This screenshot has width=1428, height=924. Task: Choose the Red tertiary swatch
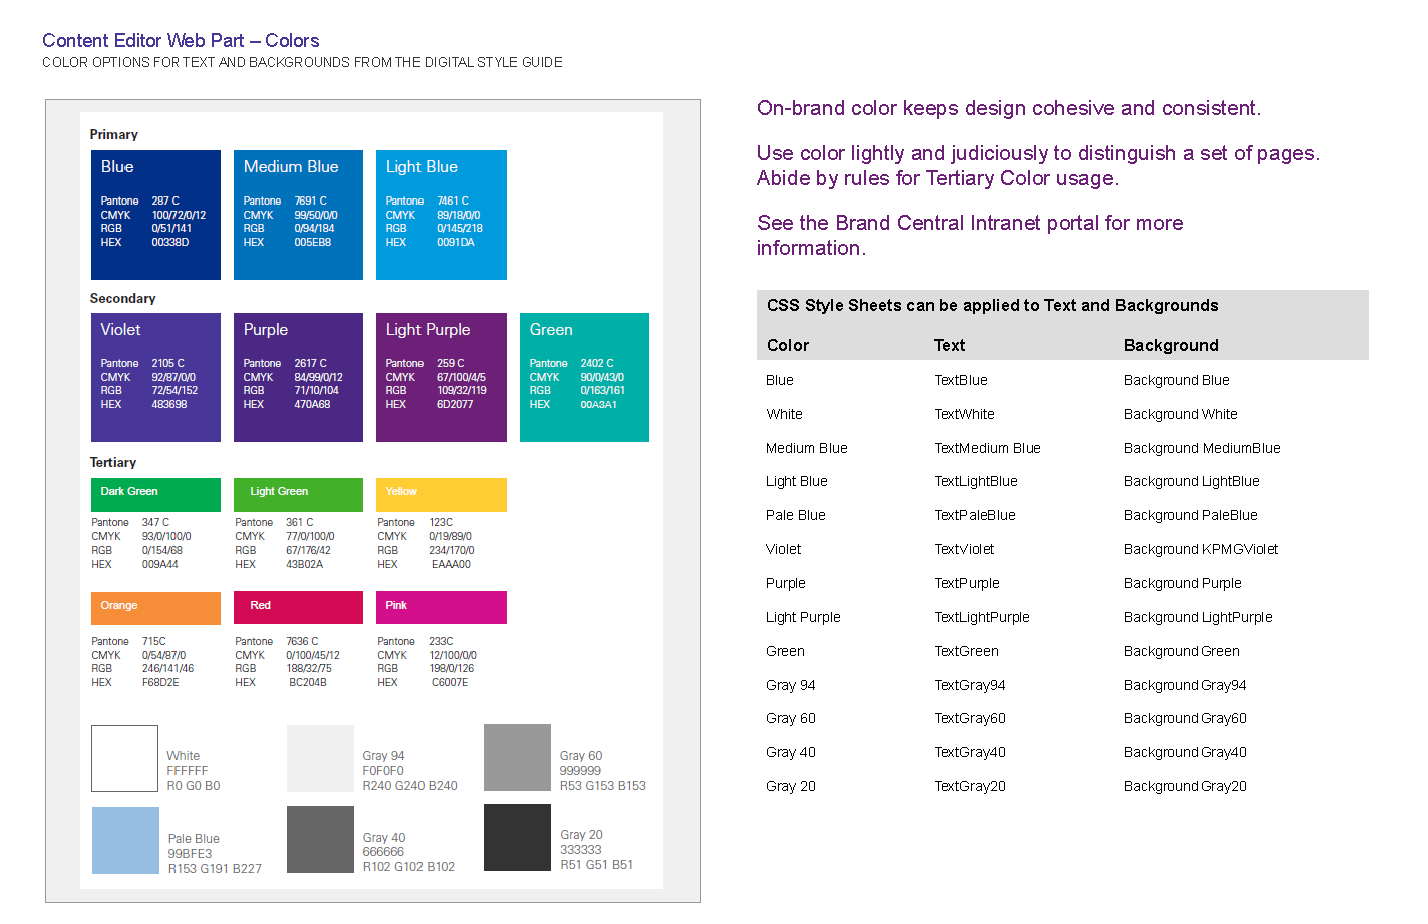(x=298, y=607)
